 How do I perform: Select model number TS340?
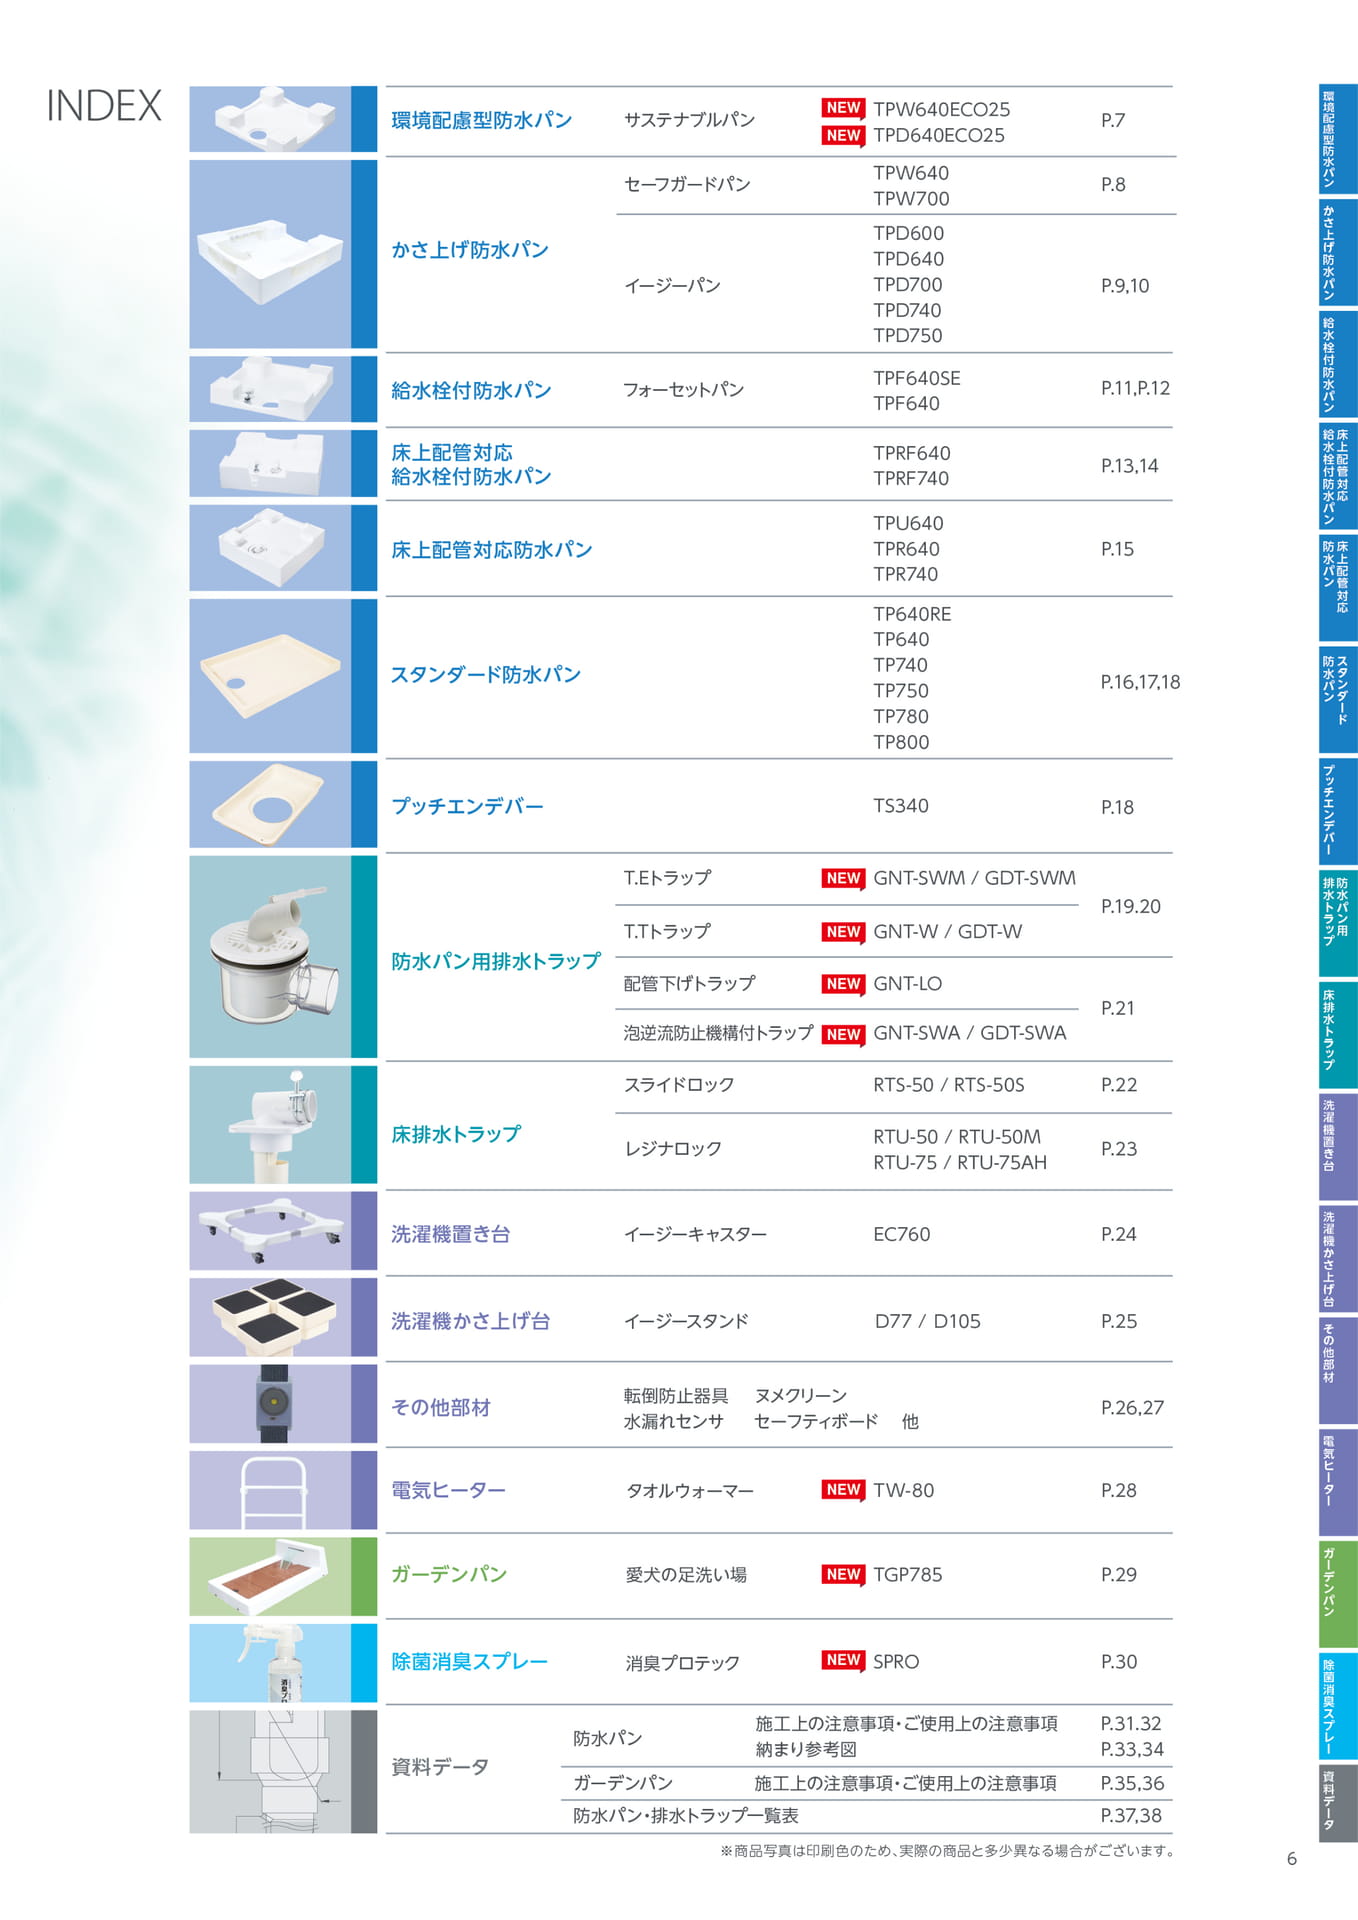click(901, 806)
